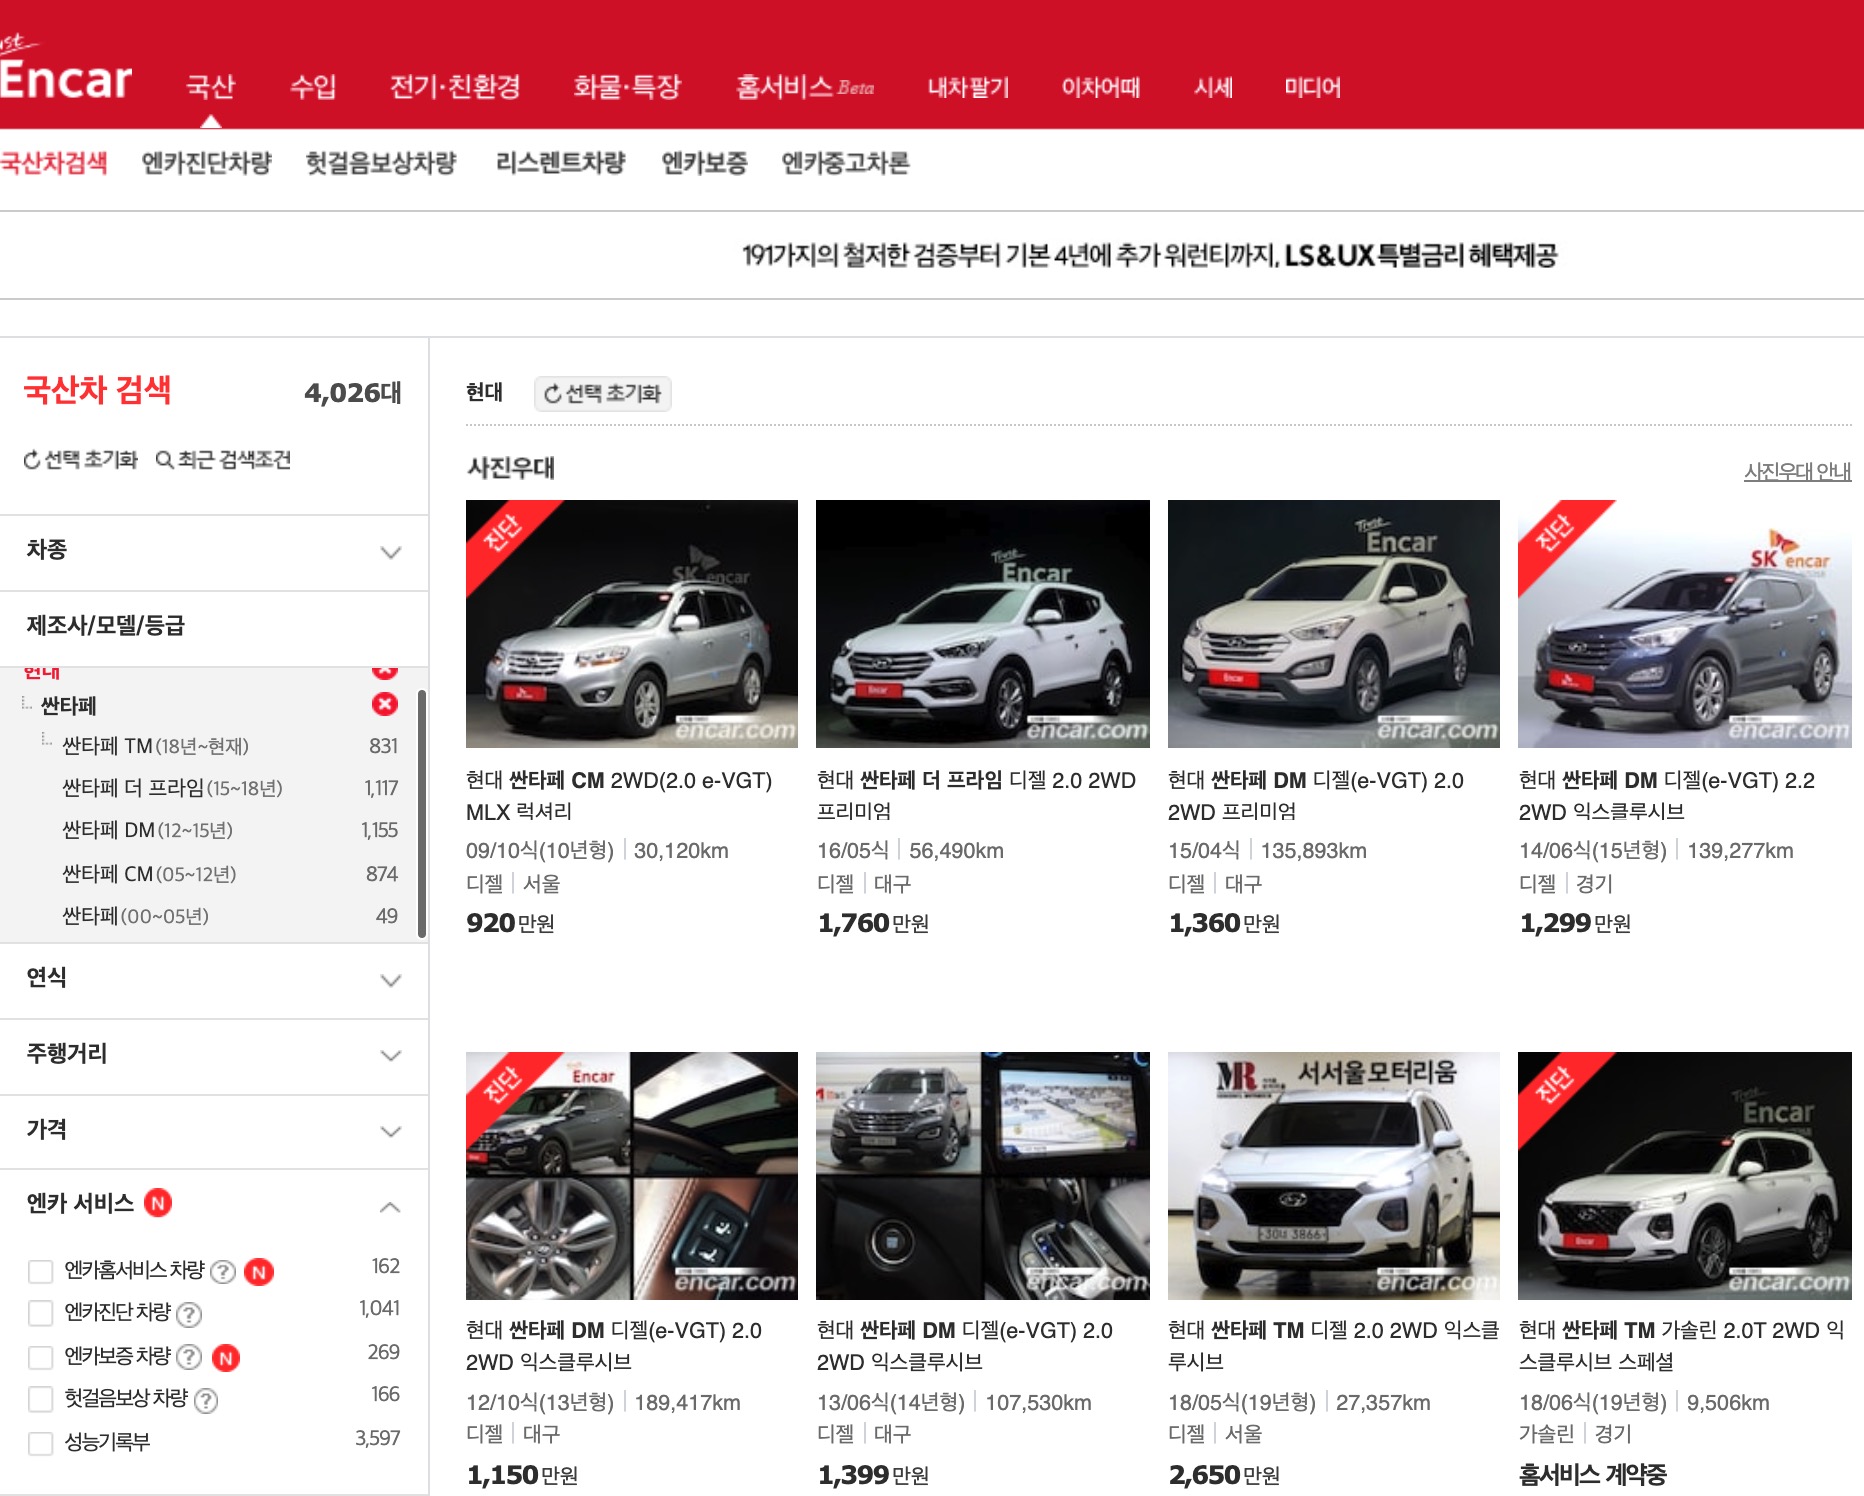Click help icon next to 엔카보증차량
1864x1496 pixels.
click(189, 1357)
